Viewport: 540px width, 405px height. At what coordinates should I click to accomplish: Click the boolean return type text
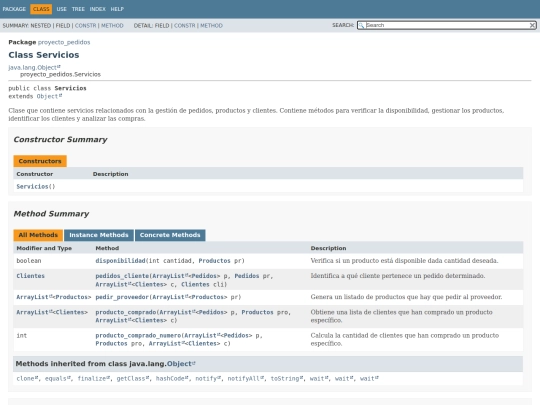[29, 261]
